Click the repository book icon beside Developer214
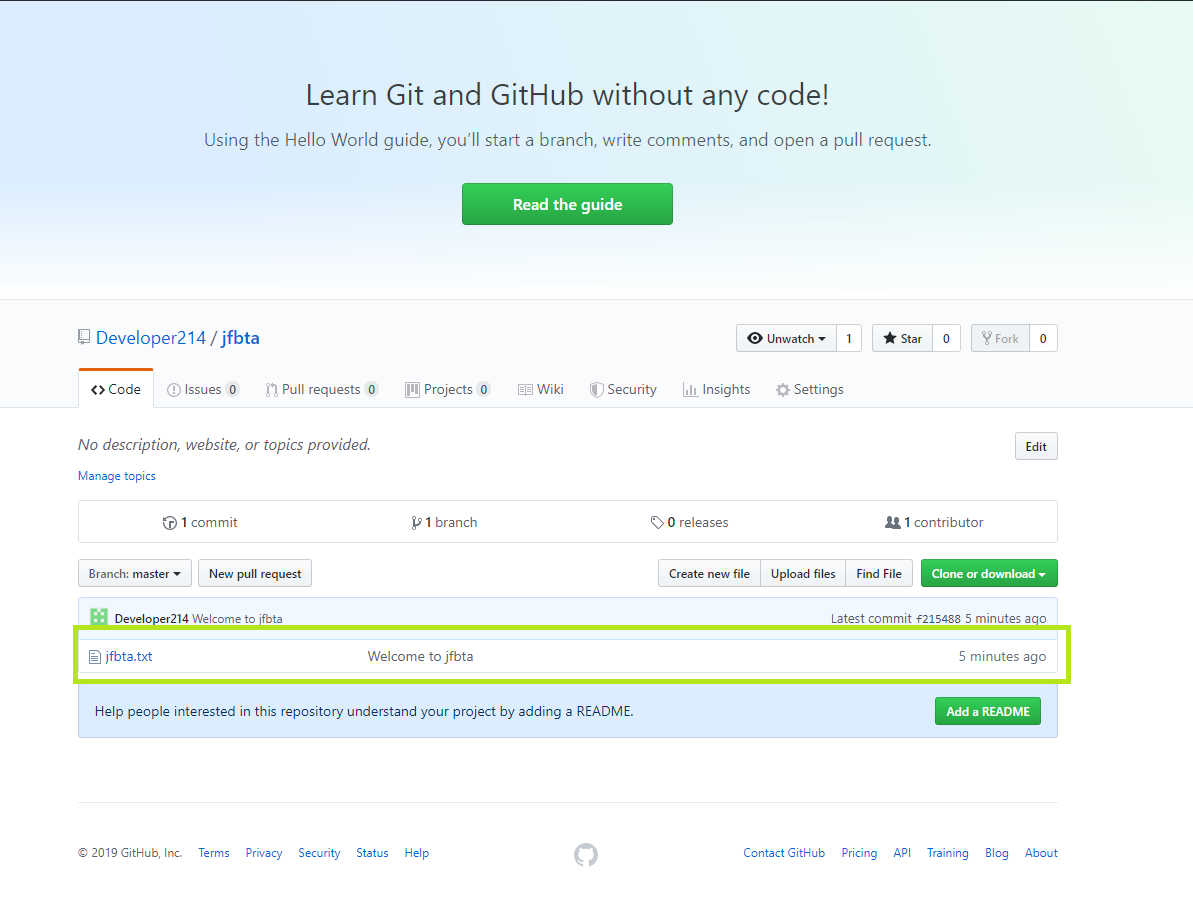Screen dimensions: 1193x901 (84, 337)
